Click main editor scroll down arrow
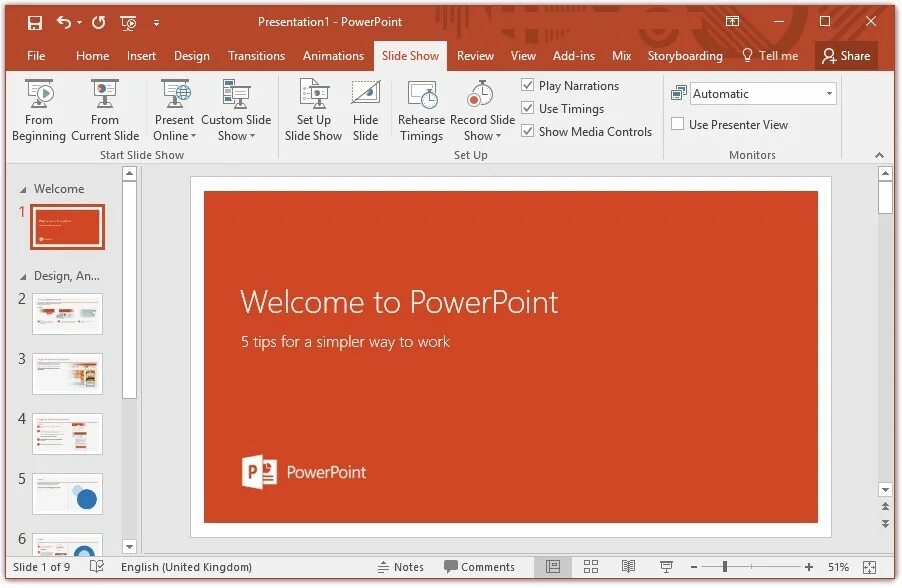 pos(885,490)
